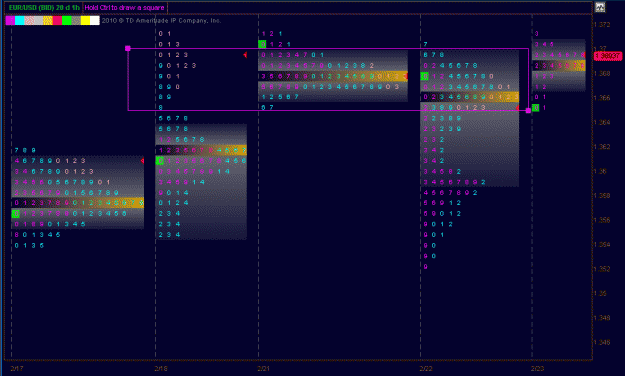Click the 1.346 price axis label
The image size is (625, 376).
click(x=602, y=342)
